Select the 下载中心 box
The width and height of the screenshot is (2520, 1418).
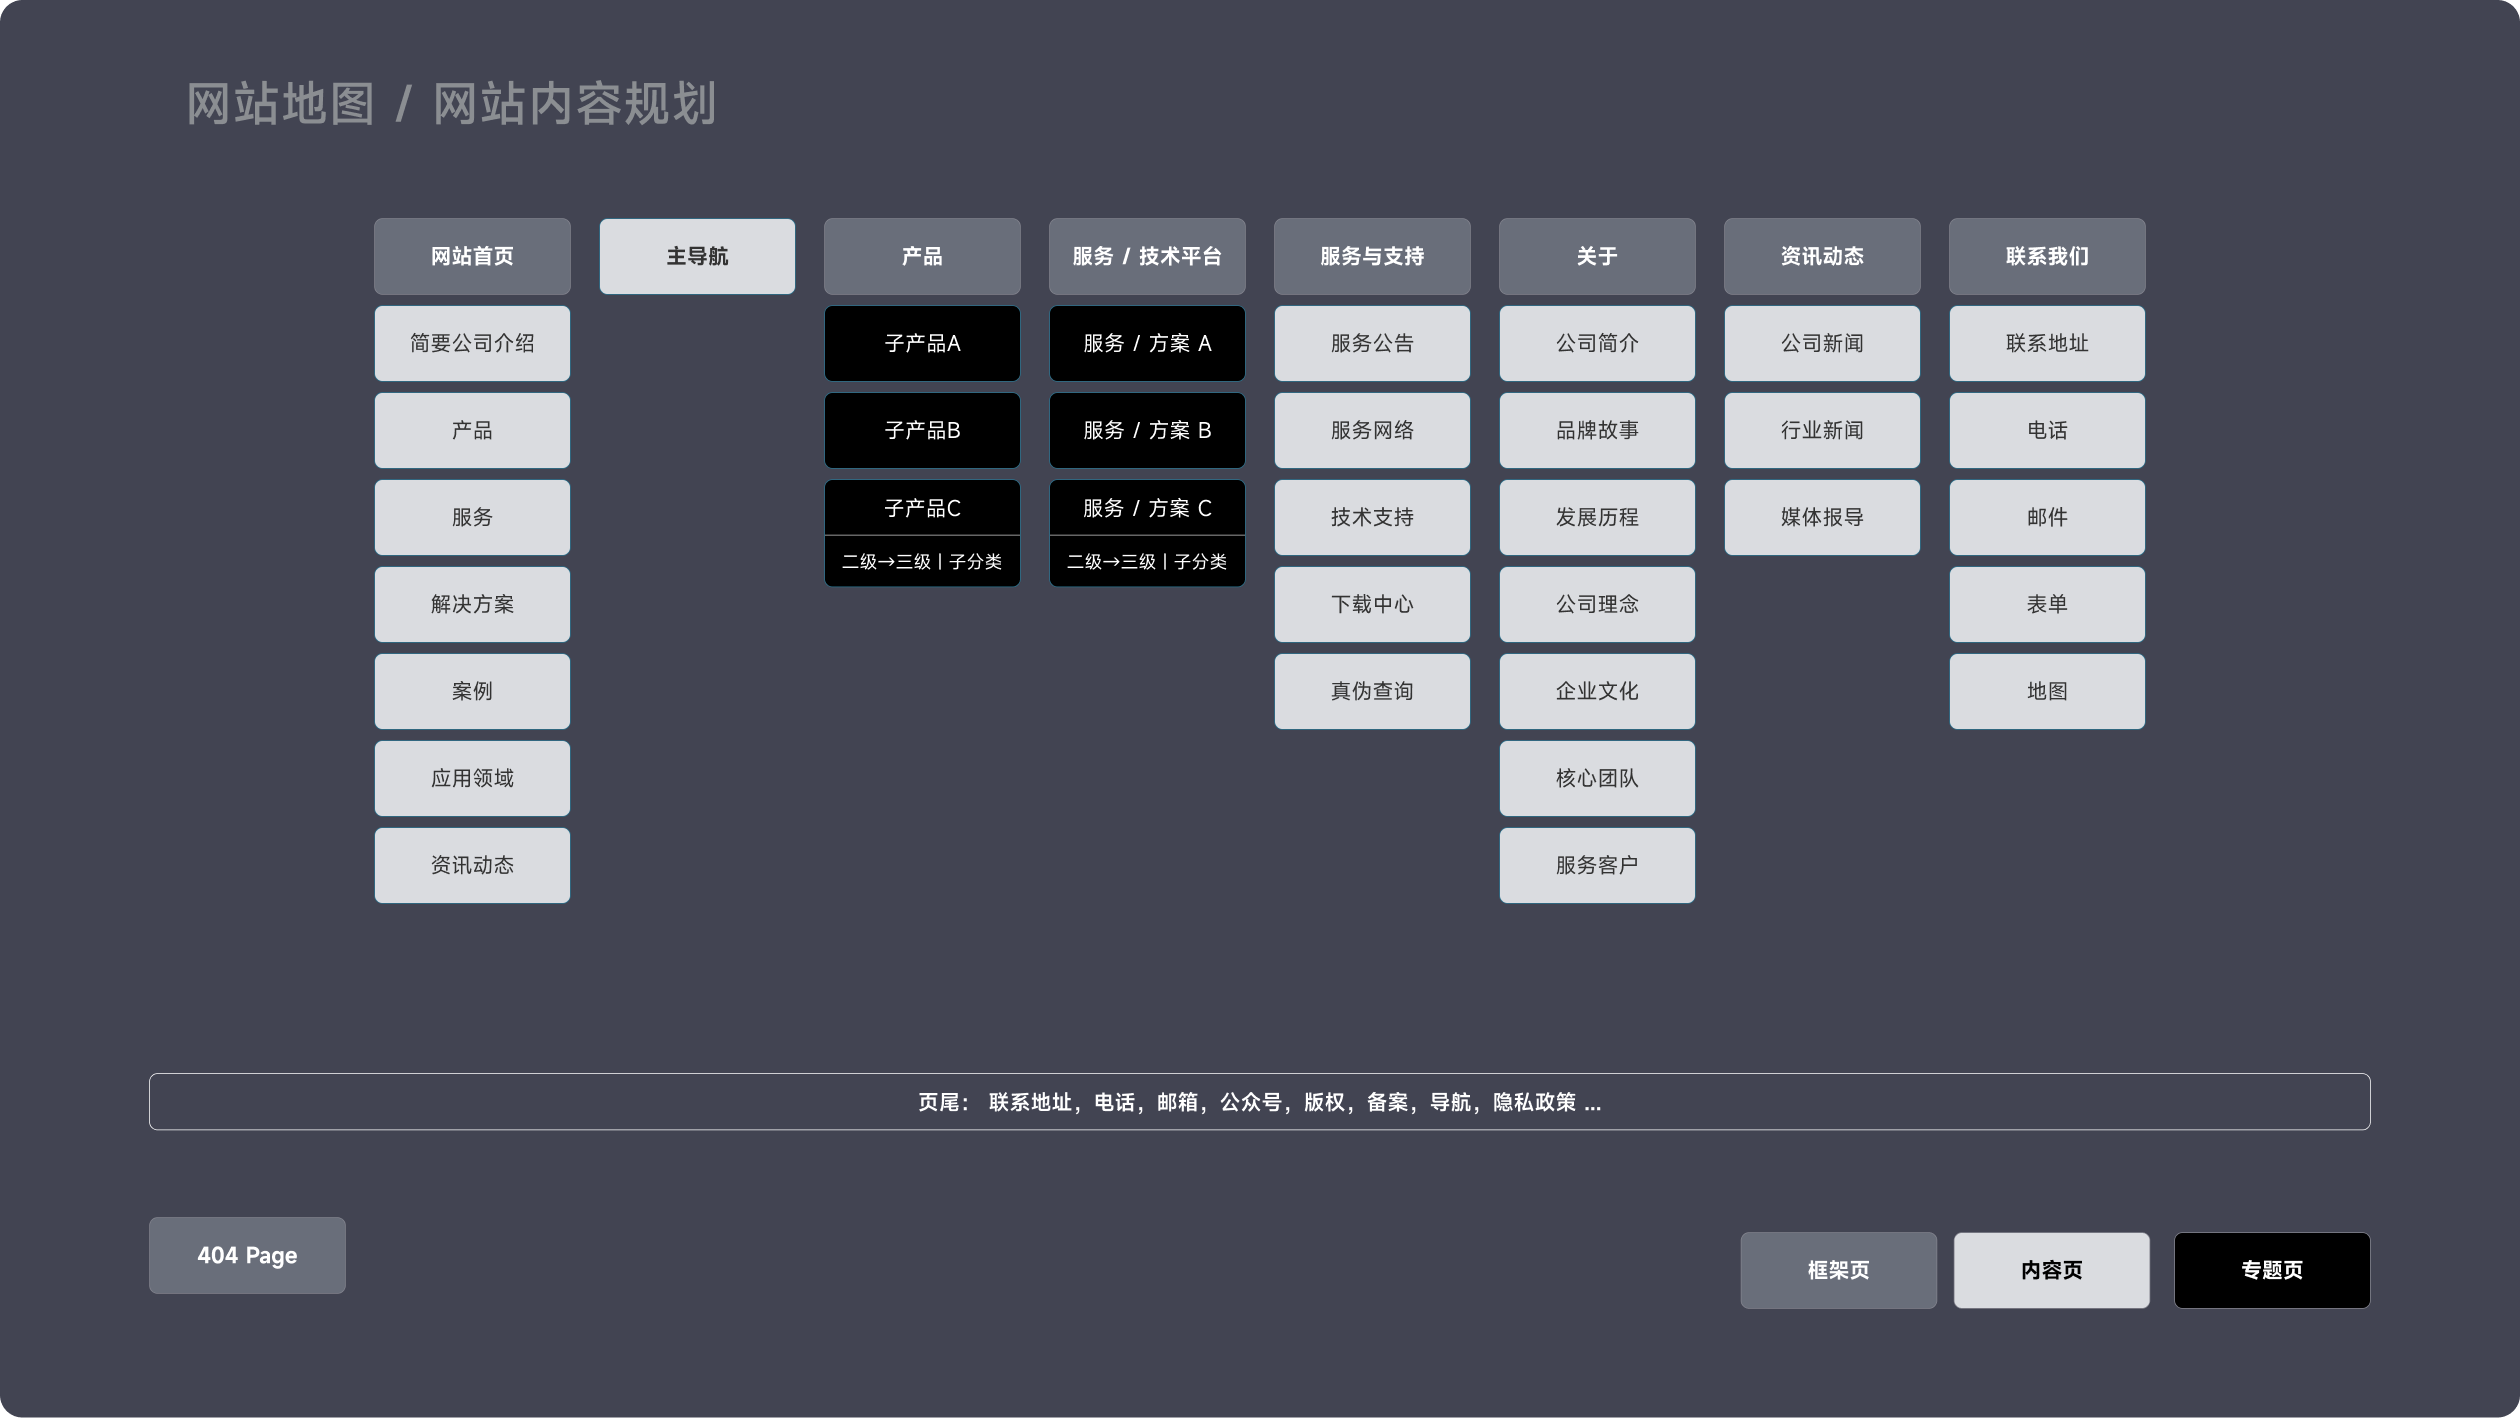[1372, 604]
